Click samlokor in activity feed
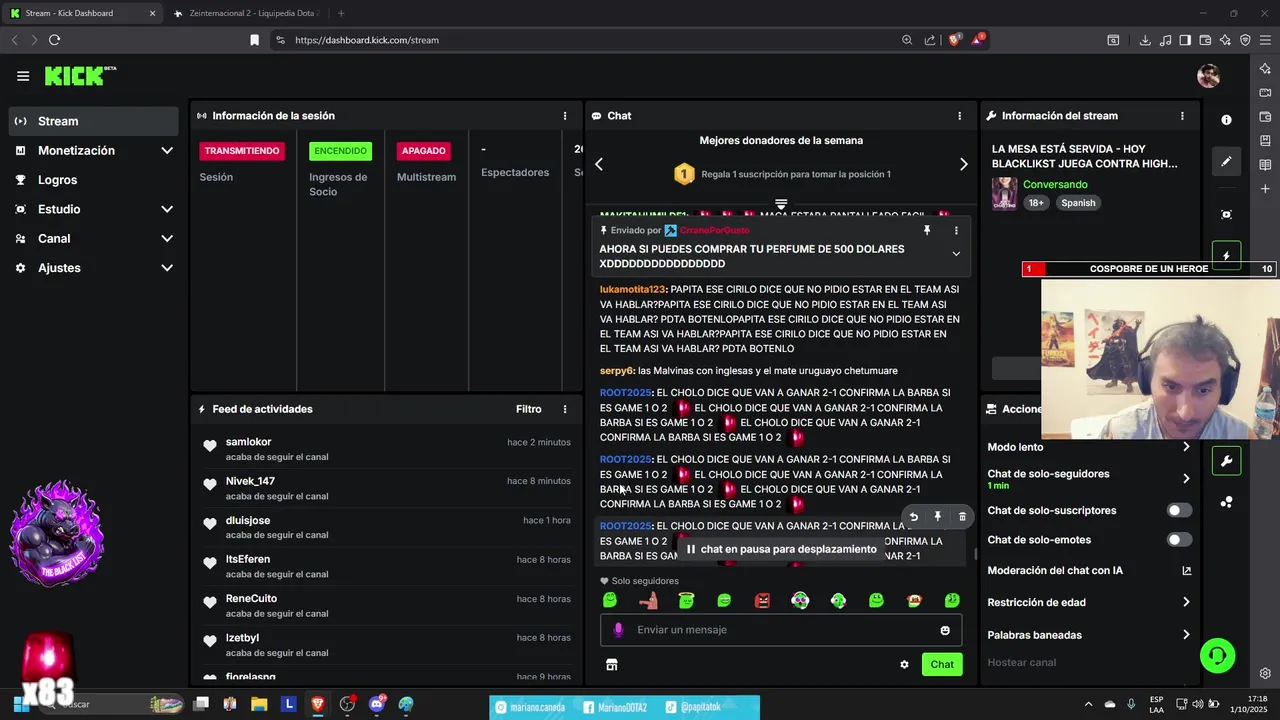Image resolution: width=1280 pixels, height=720 pixels. tap(248, 442)
